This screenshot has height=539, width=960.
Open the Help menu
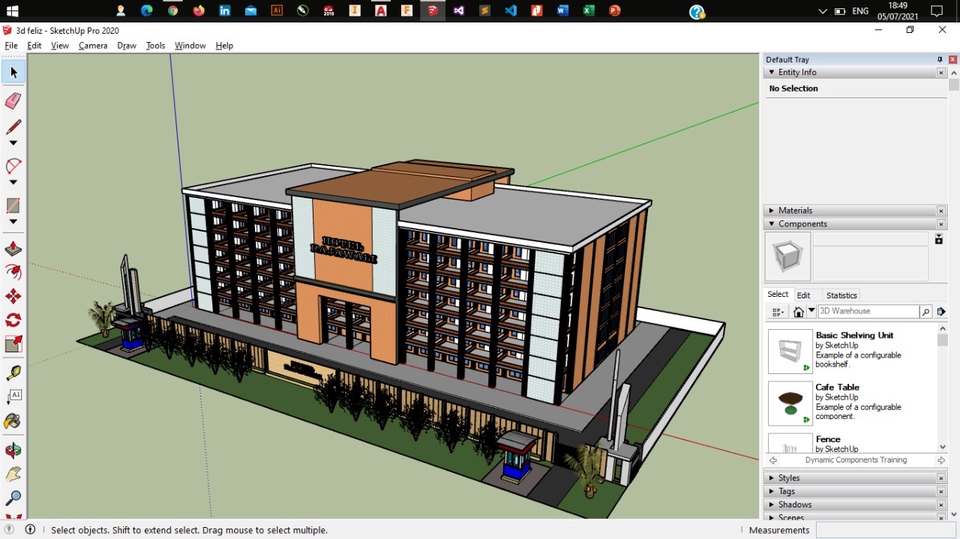tap(224, 45)
